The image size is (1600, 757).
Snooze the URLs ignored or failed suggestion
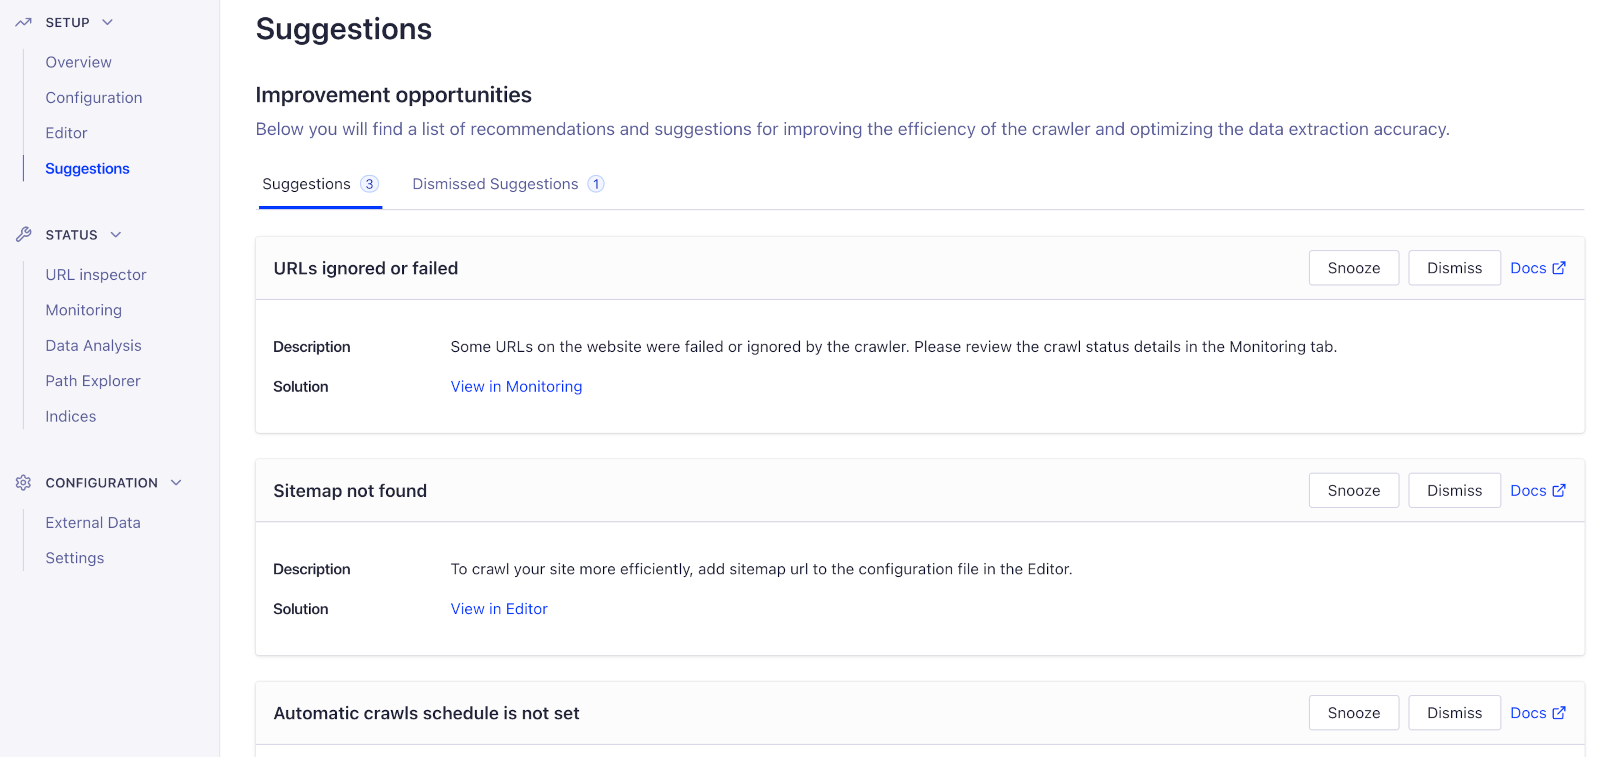coord(1353,267)
